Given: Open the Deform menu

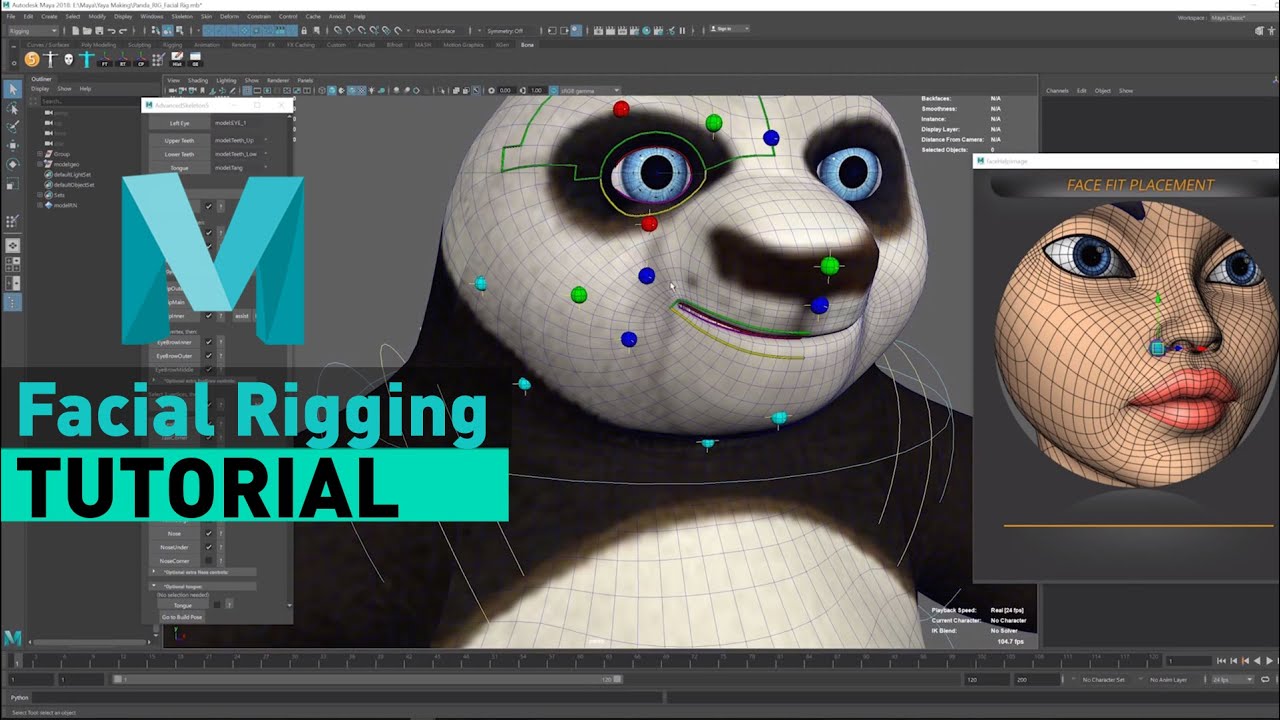Looking at the screenshot, I should [229, 17].
